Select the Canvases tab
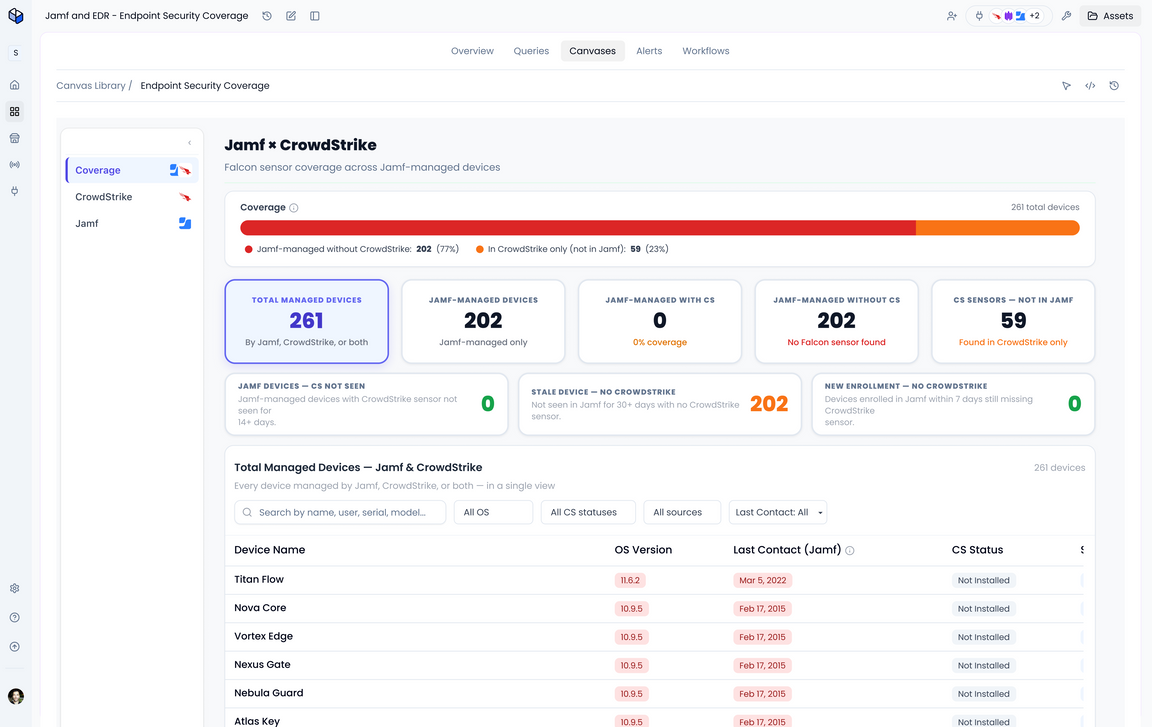1152x727 pixels. pos(592,51)
